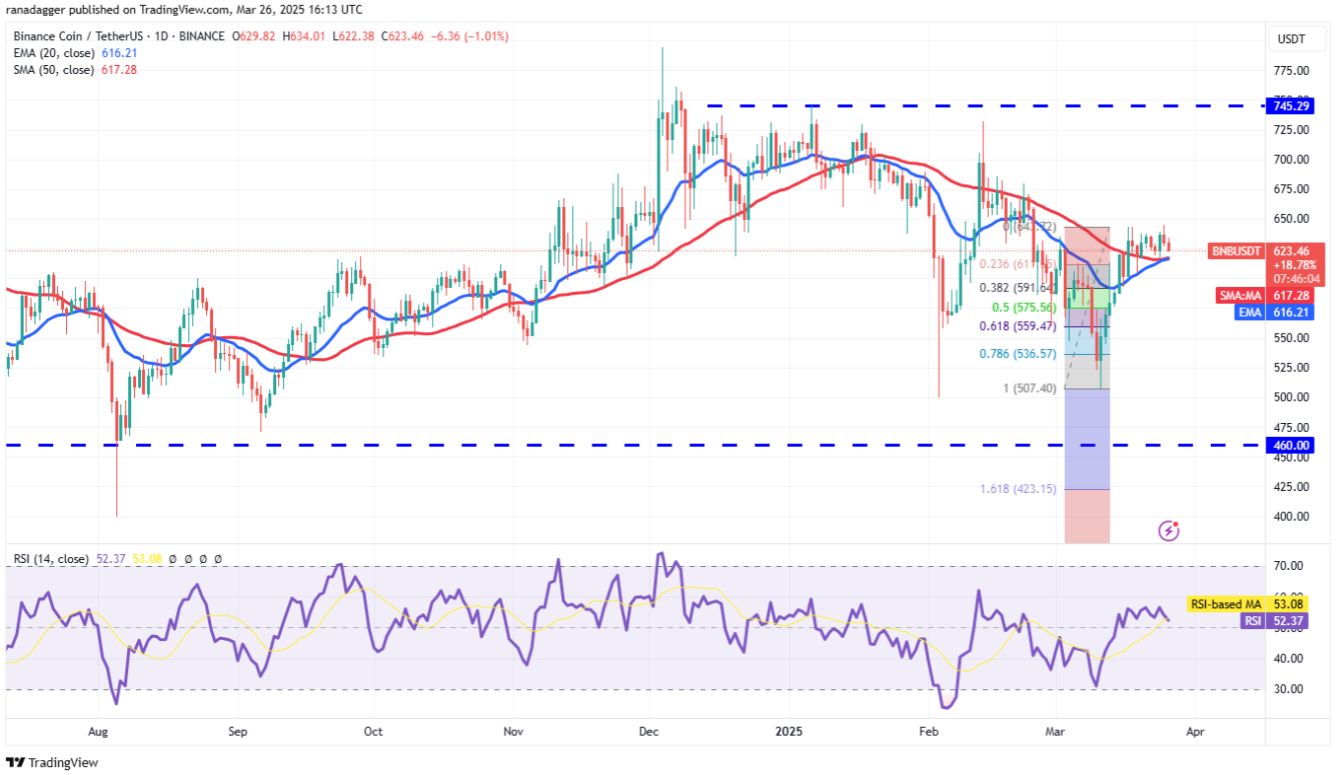The width and height of the screenshot is (1338, 775).
Task: Click the Mar label on the time axis
Action: (1056, 733)
